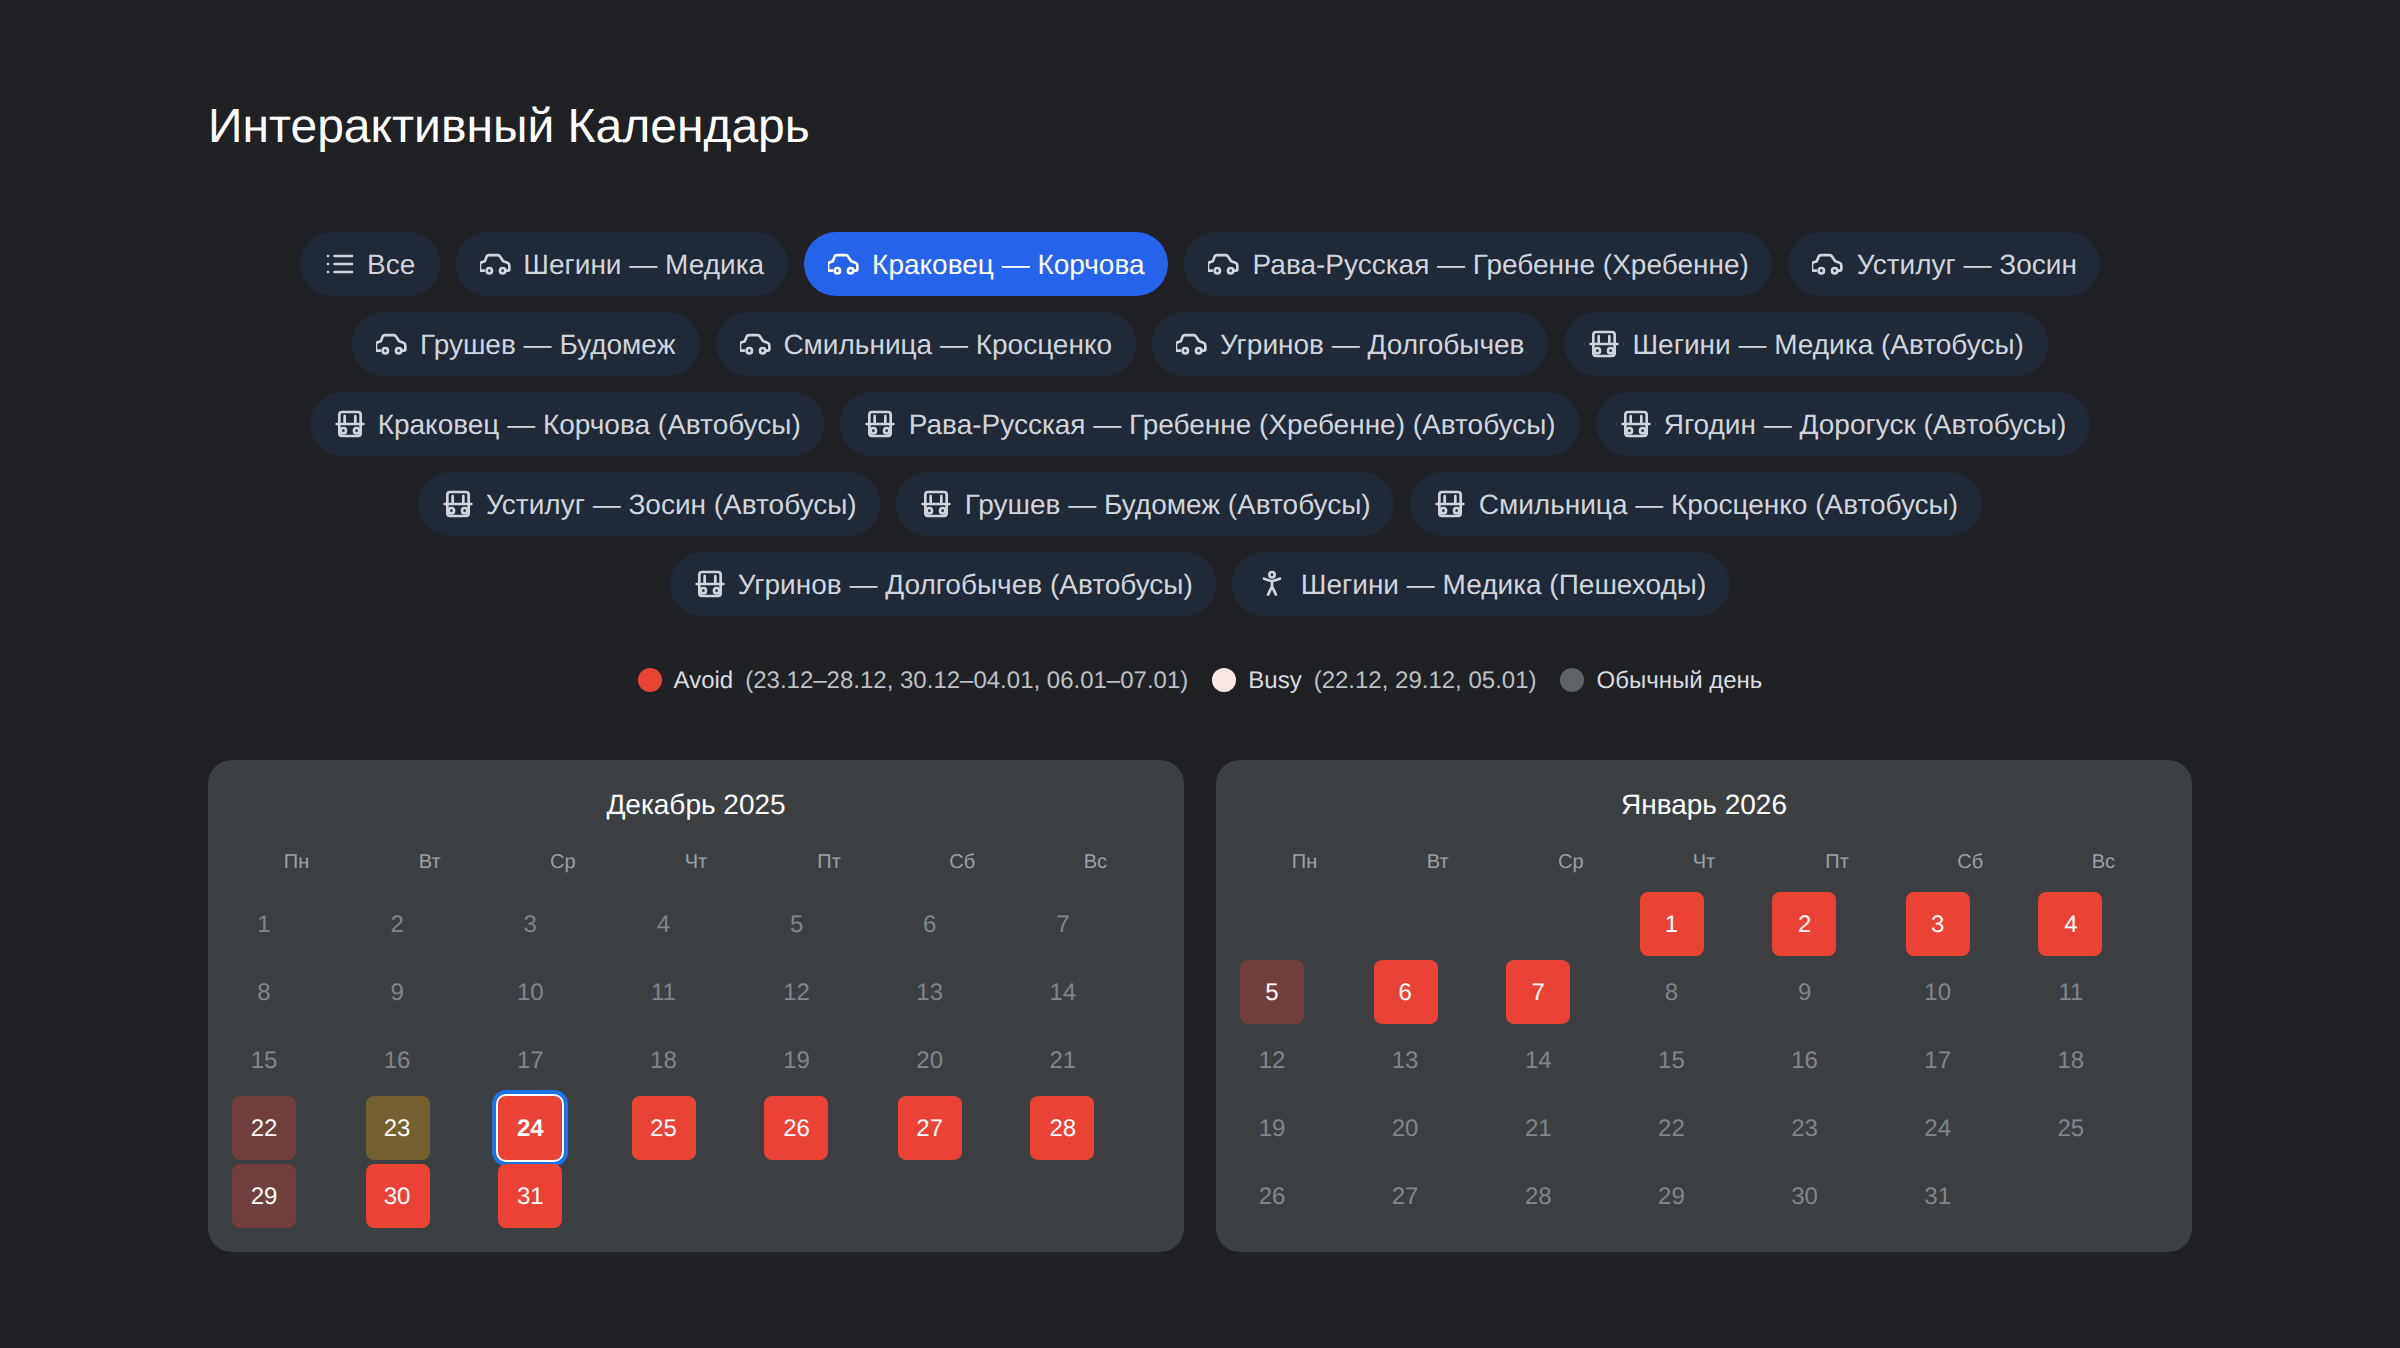Click car icon on Грушев — Будомеж chip

(x=391, y=344)
